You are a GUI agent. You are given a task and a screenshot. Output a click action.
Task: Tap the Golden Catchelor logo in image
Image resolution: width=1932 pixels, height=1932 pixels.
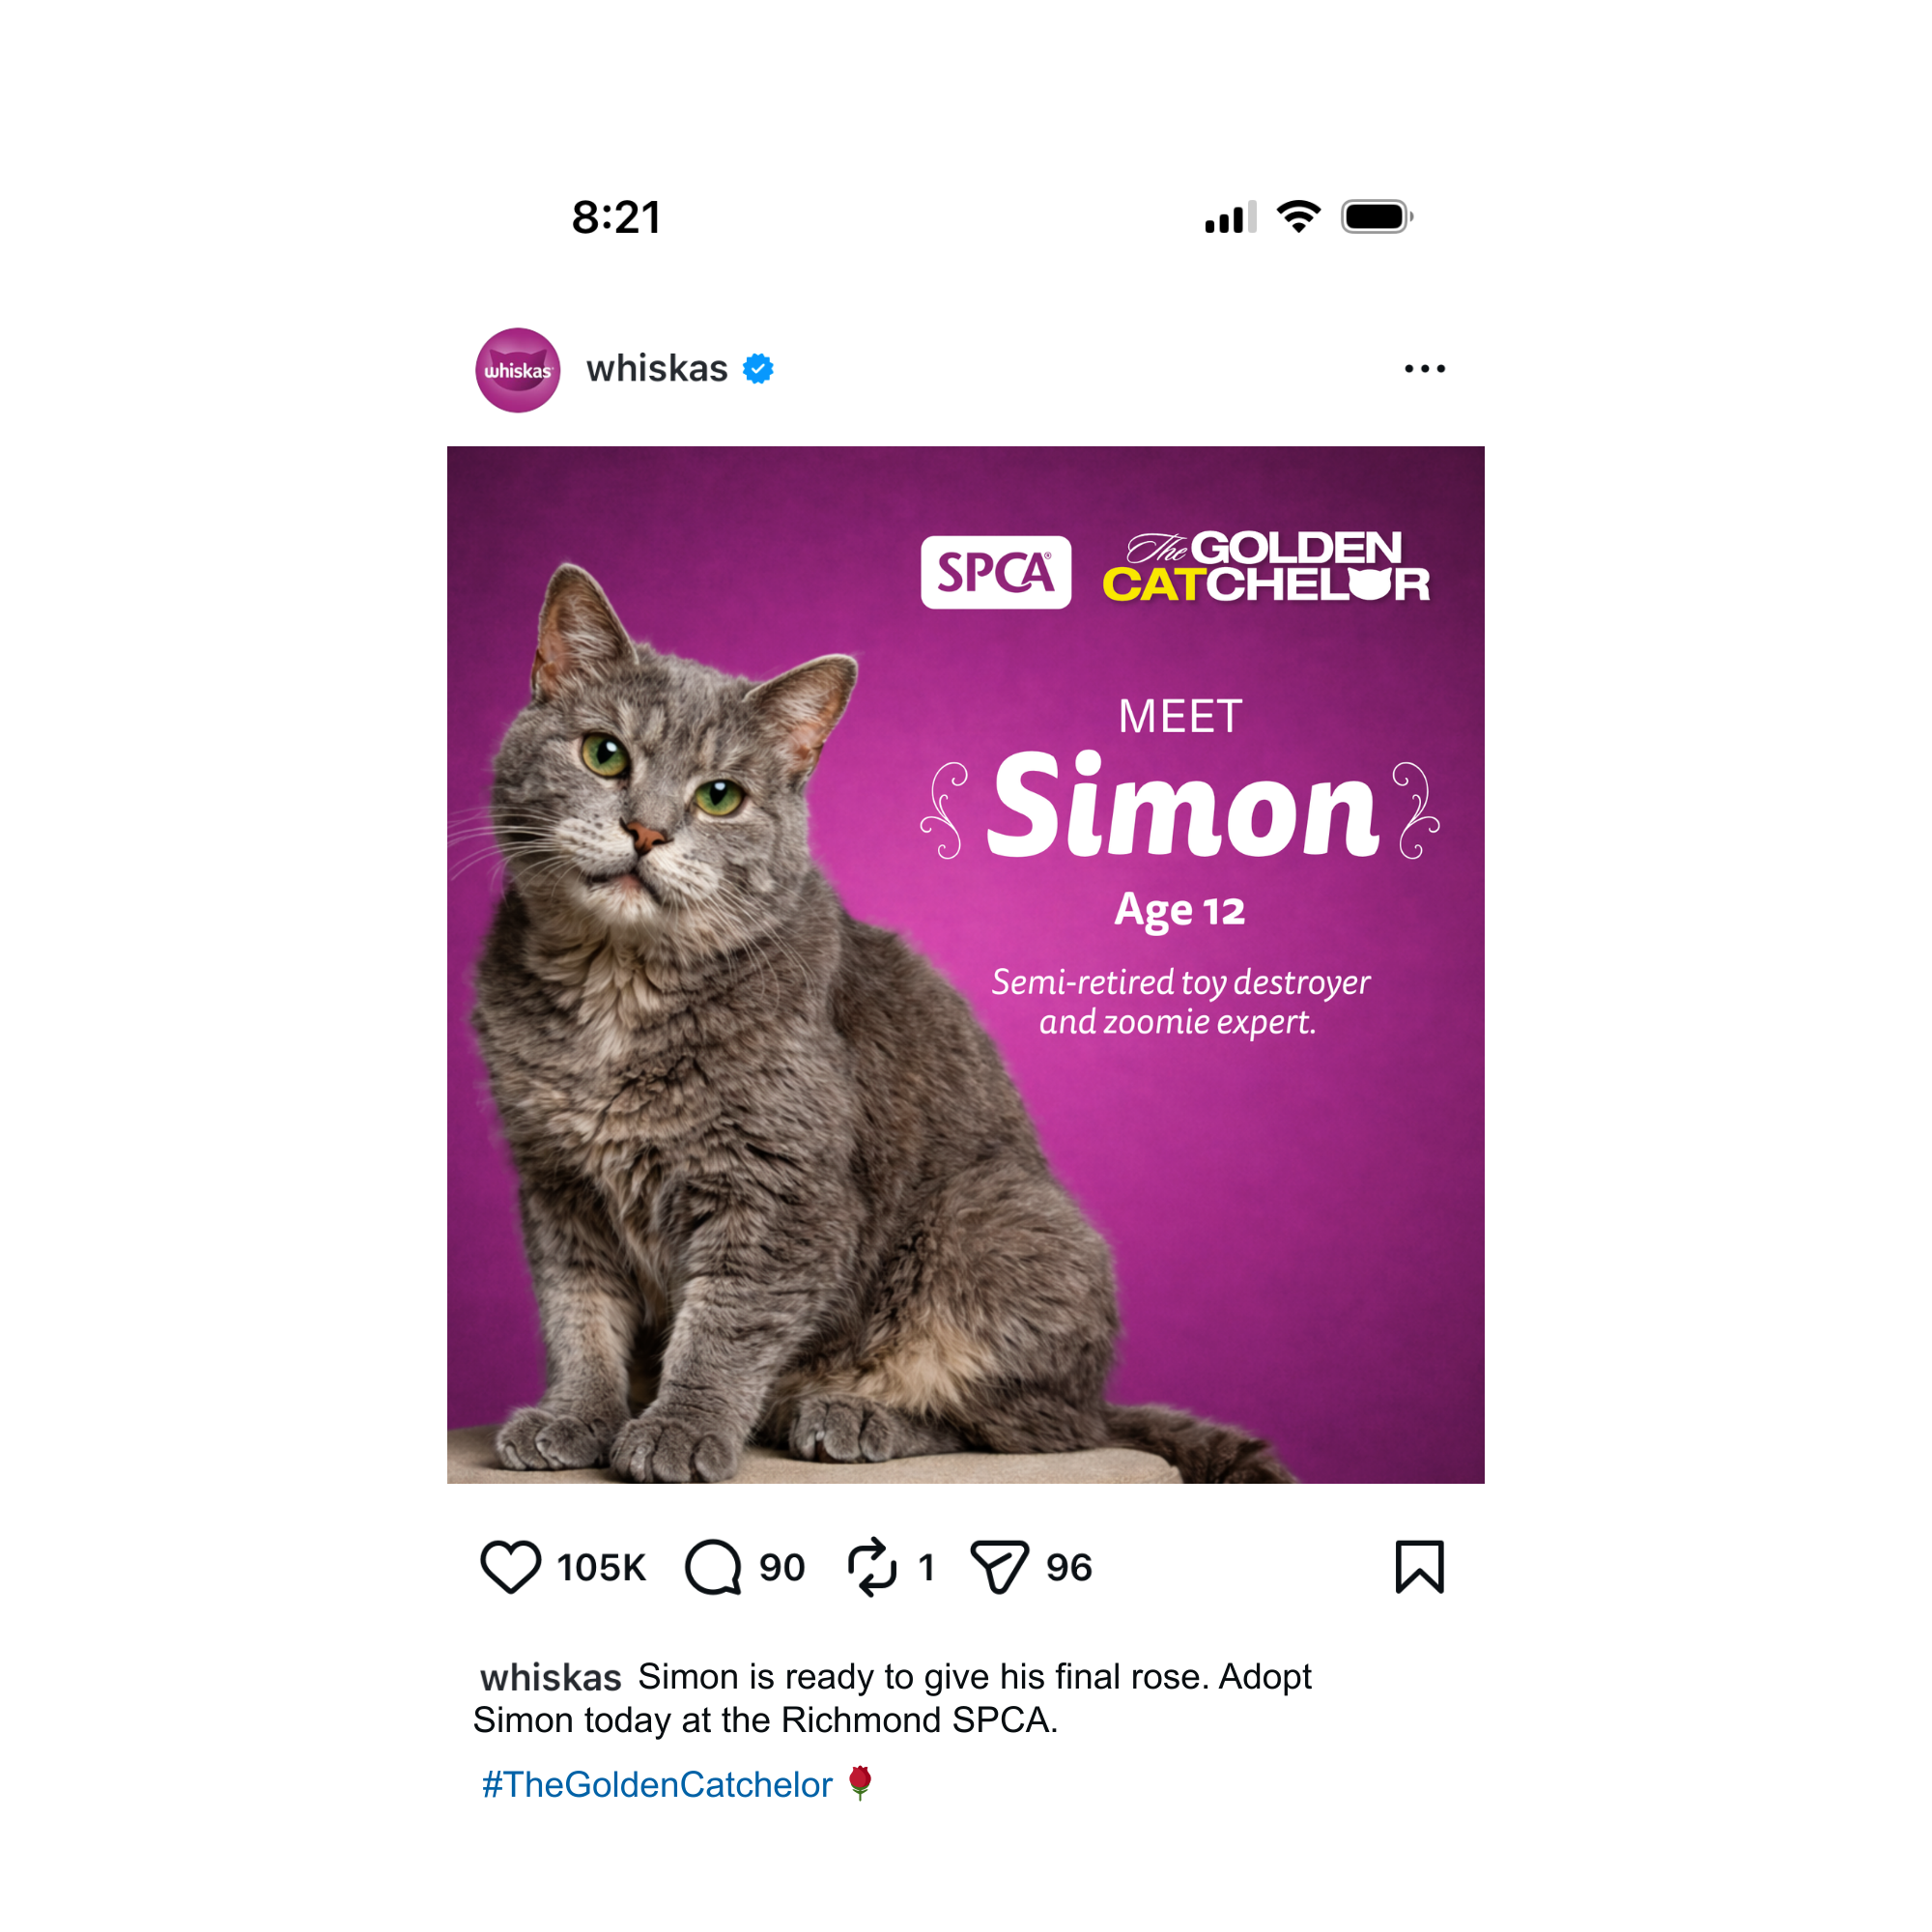click(1266, 567)
